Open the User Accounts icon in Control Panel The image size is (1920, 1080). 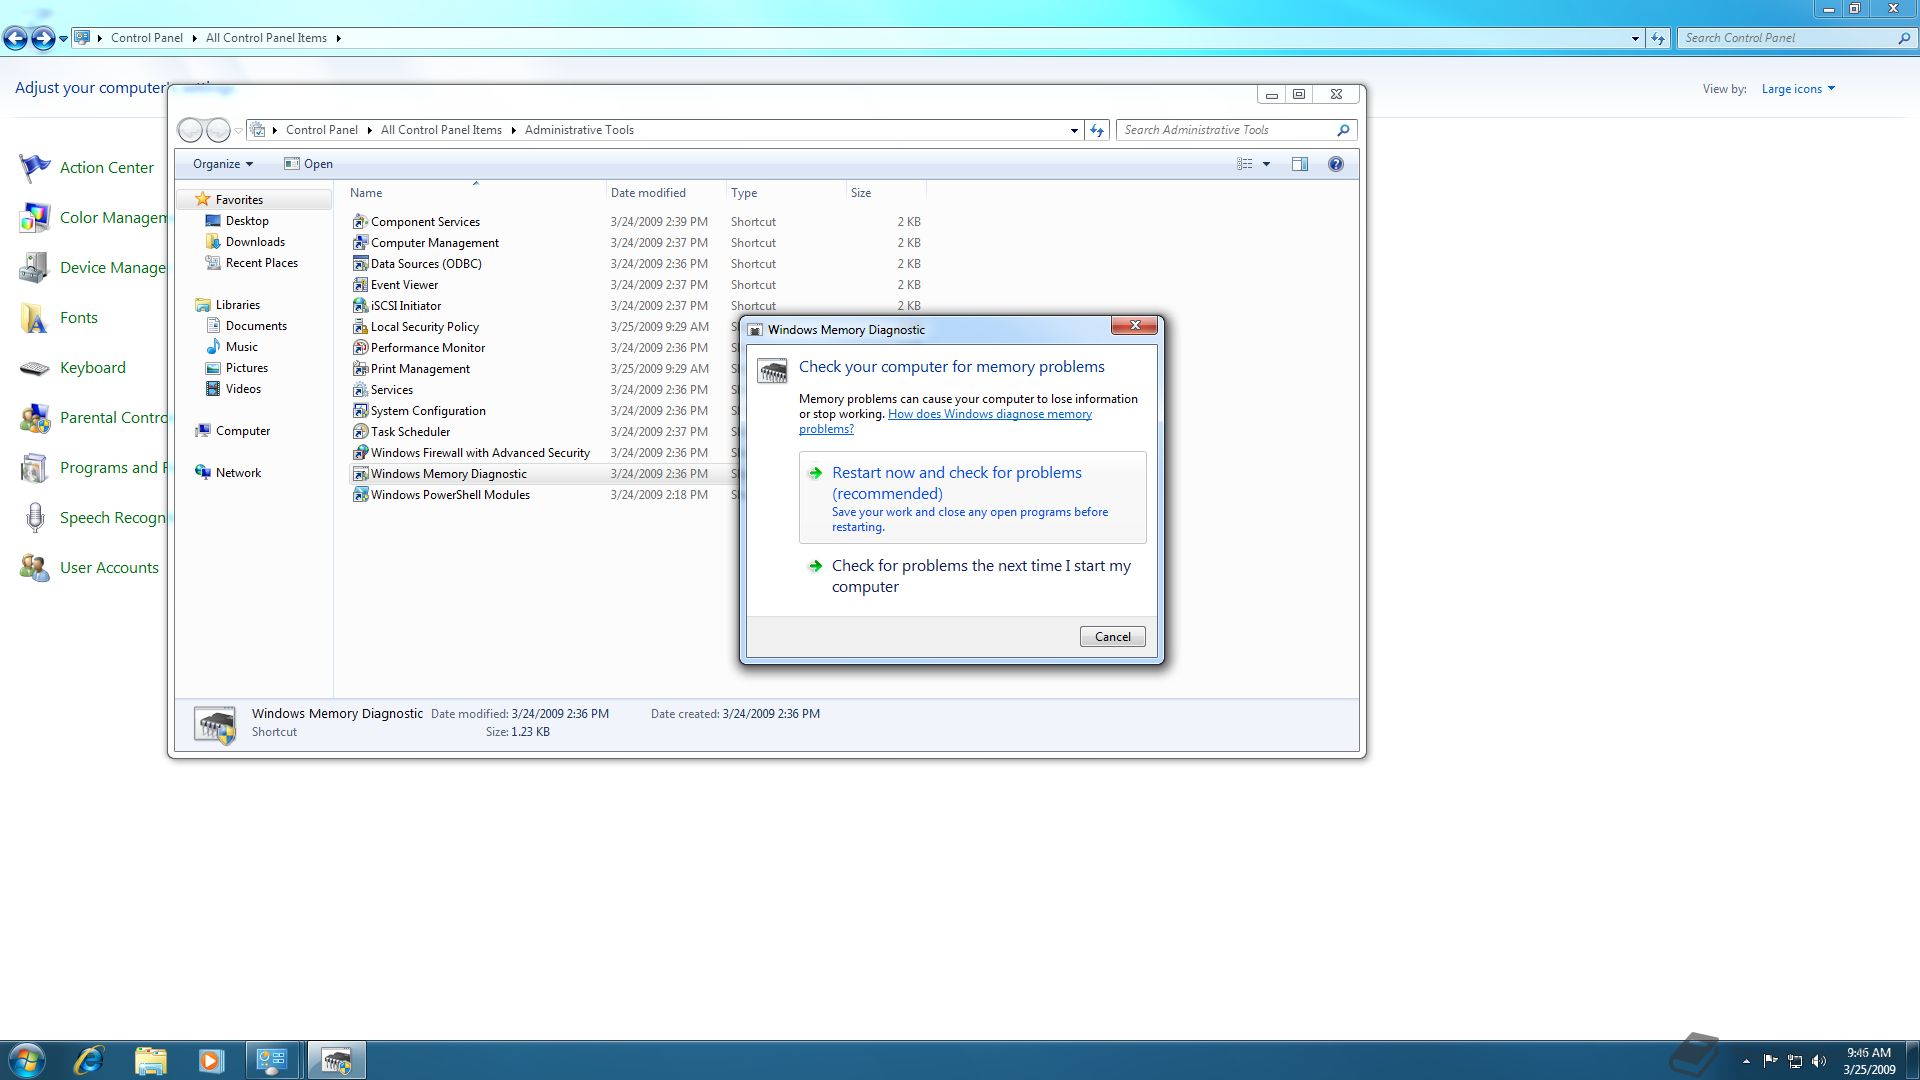34,568
